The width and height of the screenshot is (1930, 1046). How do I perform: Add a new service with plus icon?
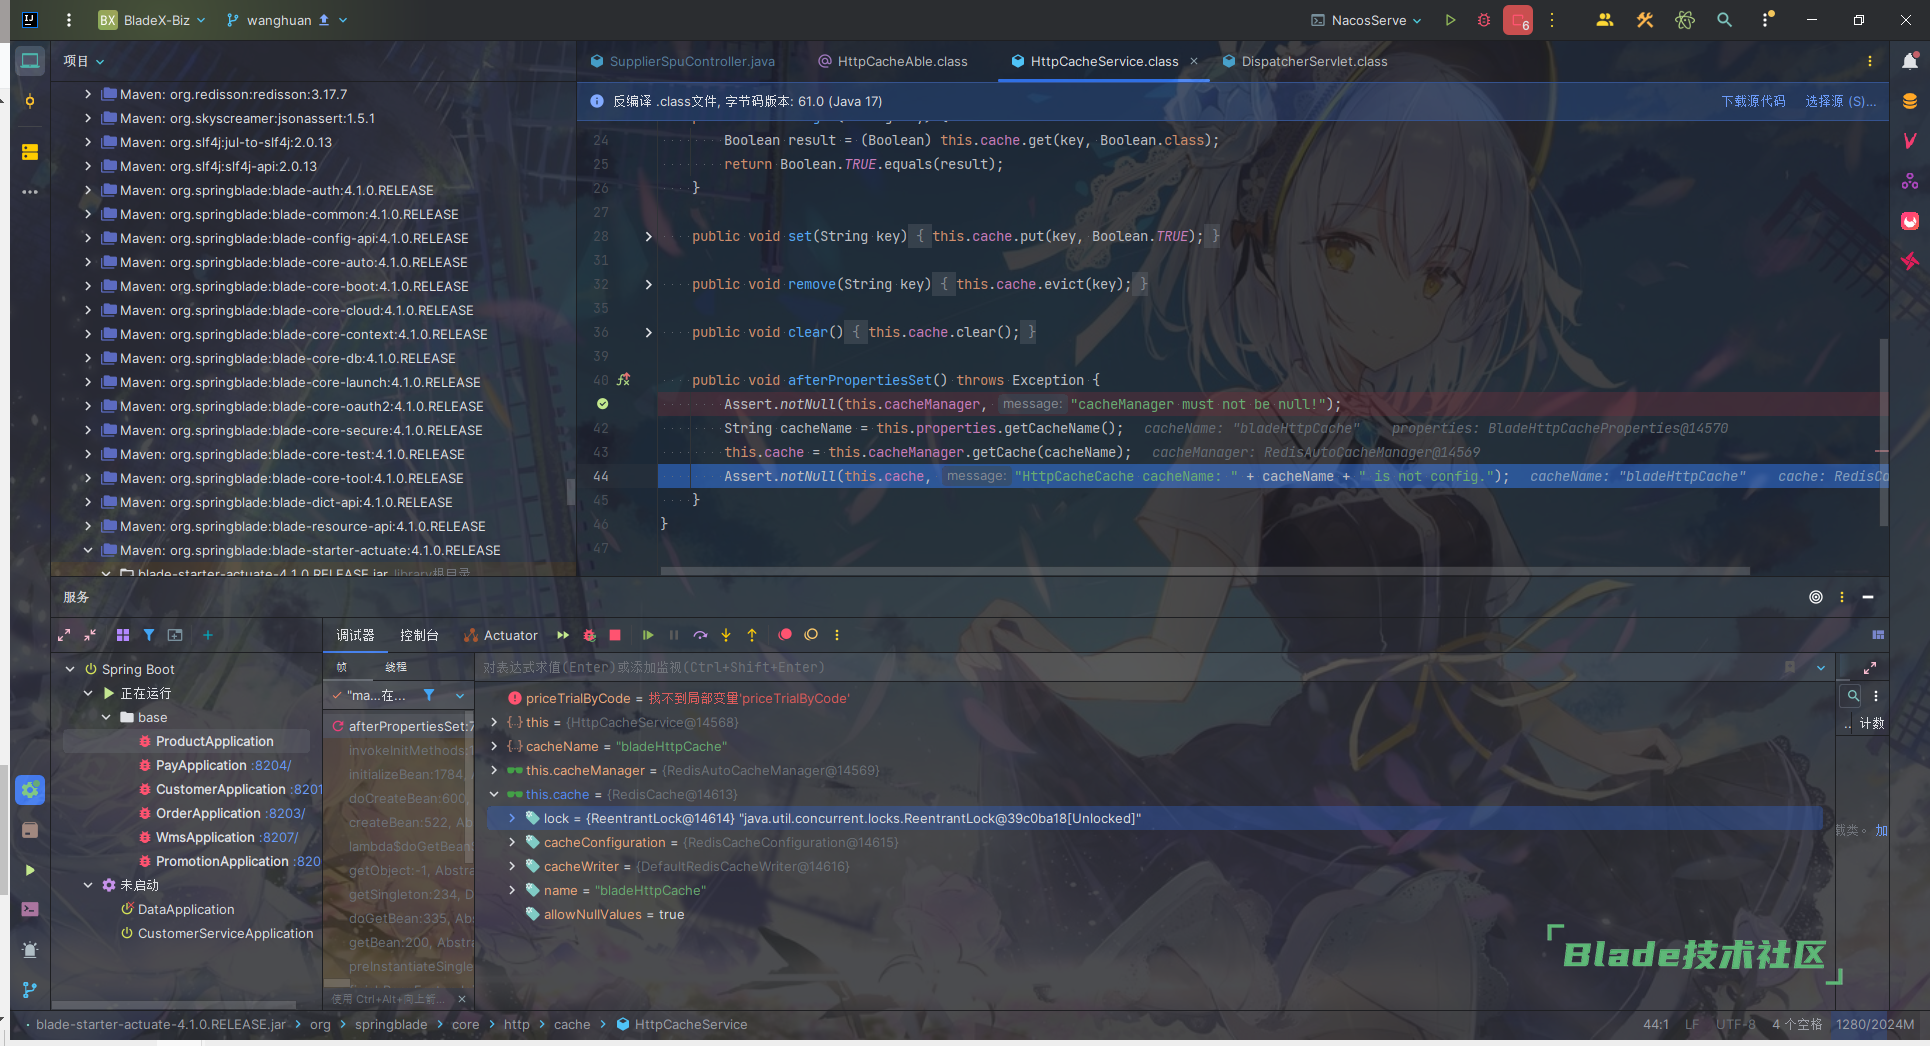coord(208,635)
